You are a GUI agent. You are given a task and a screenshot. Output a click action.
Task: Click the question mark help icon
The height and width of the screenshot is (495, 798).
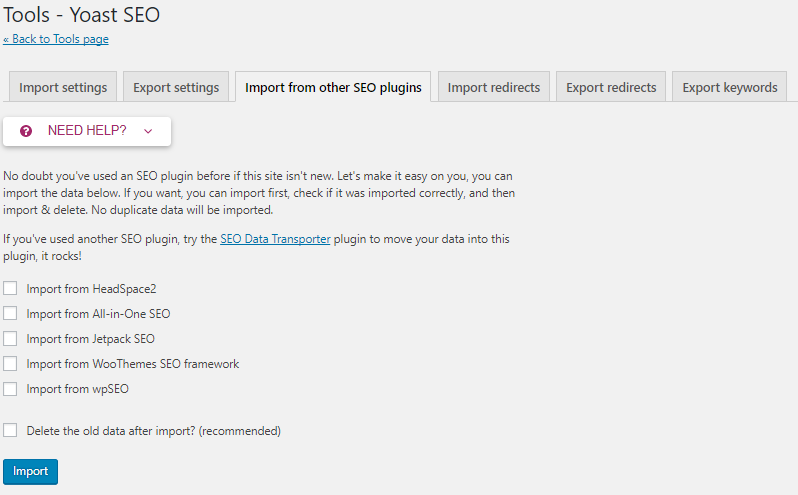[x=26, y=131]
